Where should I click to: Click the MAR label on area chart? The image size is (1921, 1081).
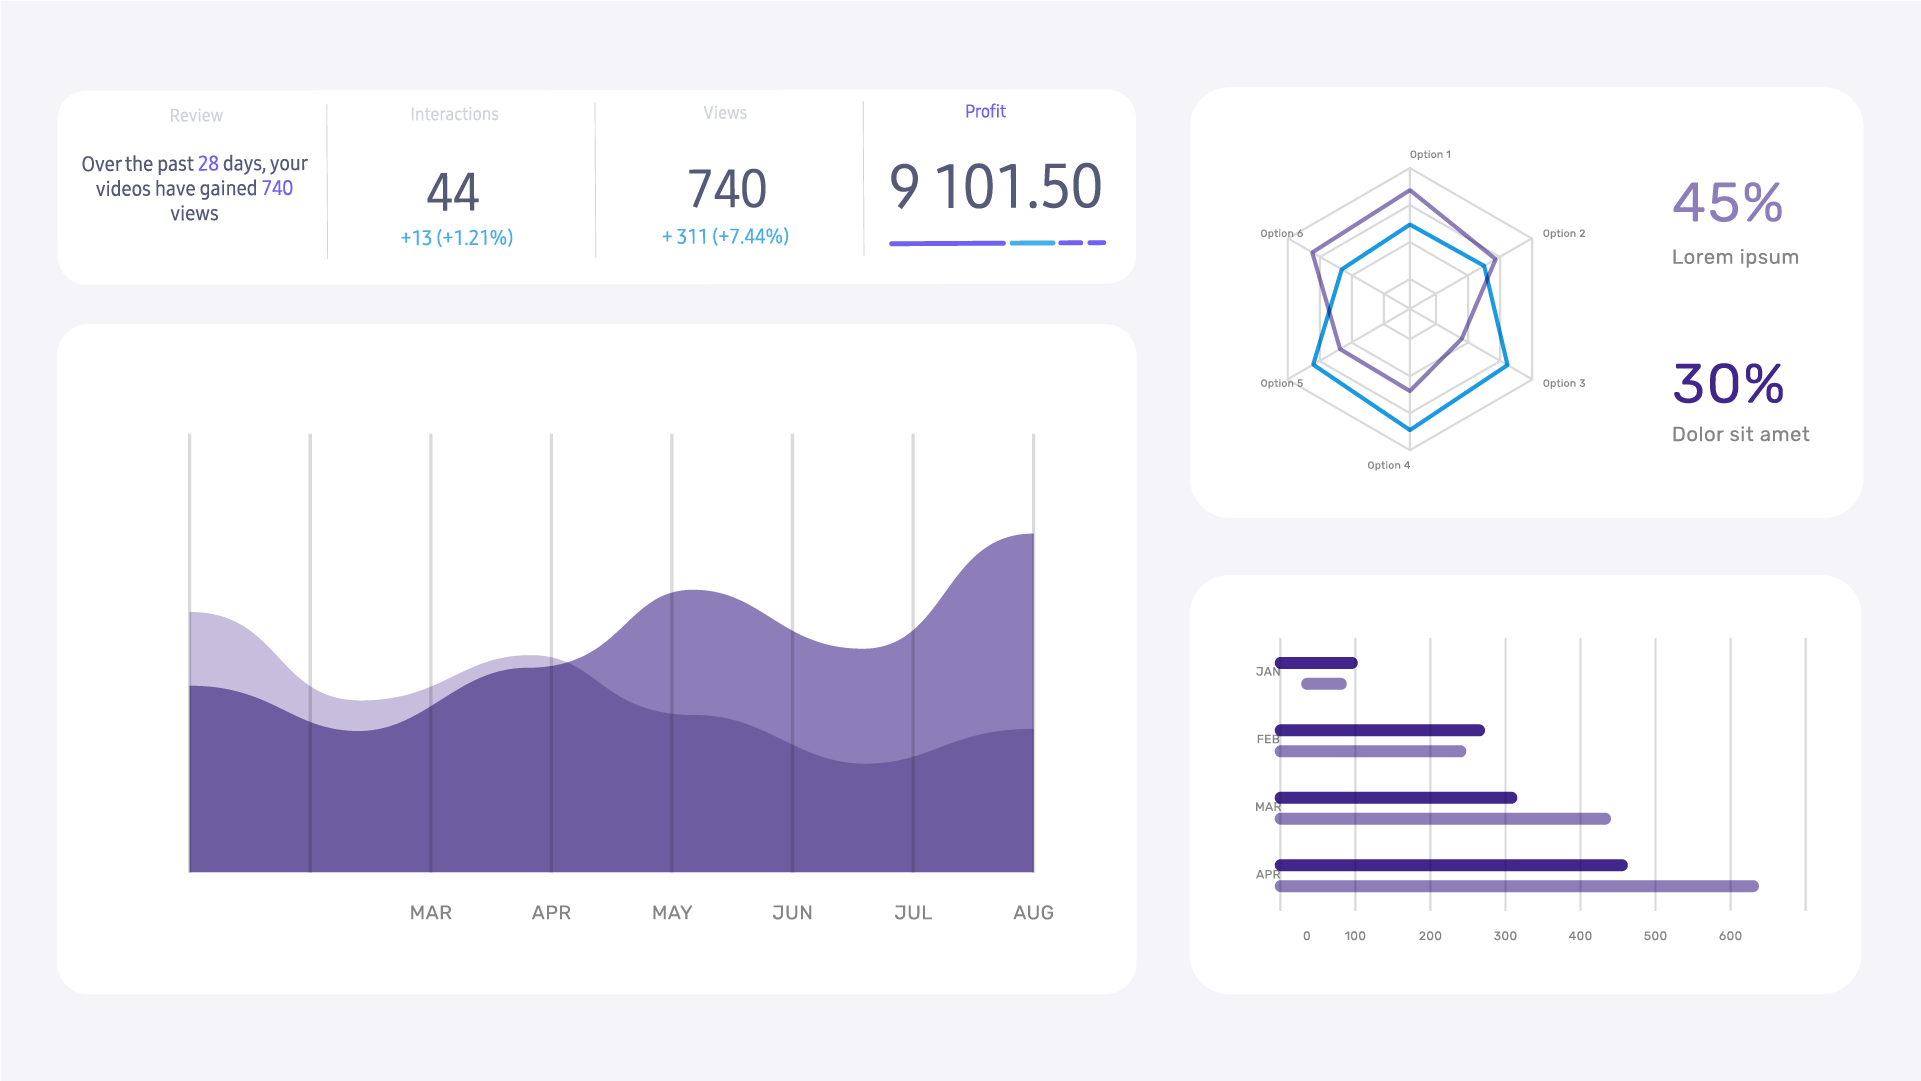[431, 913]
